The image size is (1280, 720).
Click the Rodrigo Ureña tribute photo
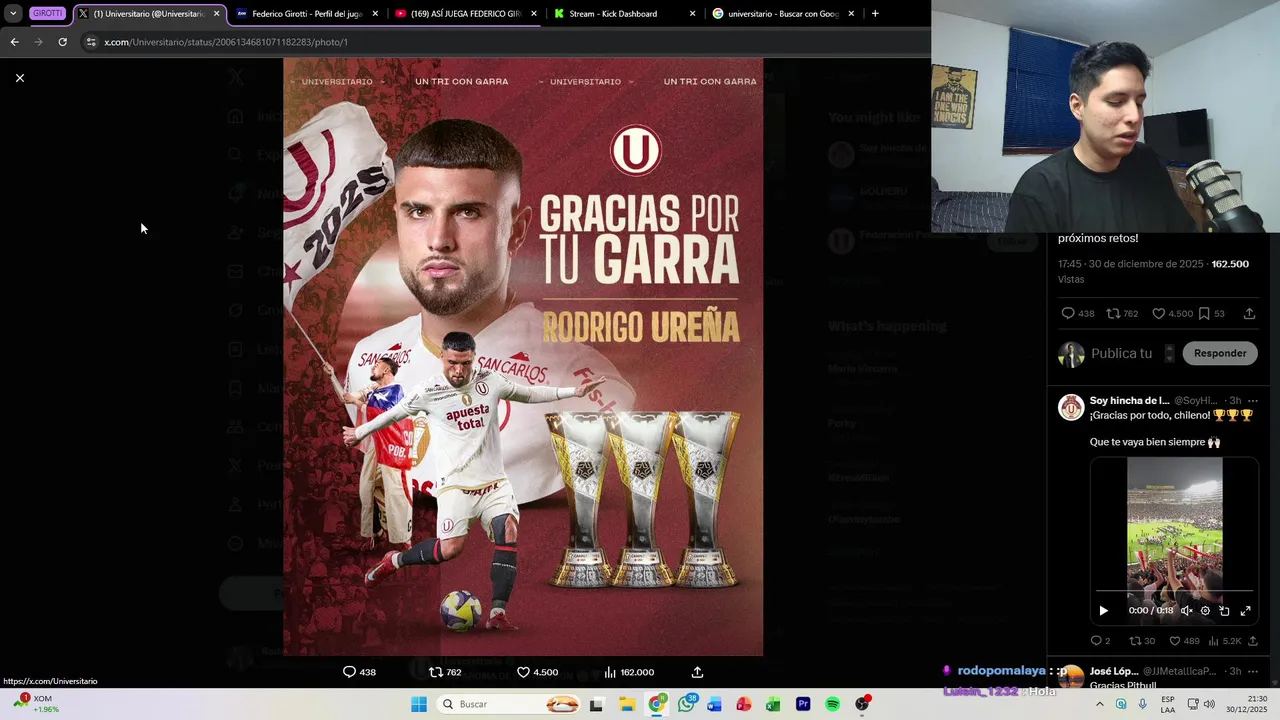[523, 357]
